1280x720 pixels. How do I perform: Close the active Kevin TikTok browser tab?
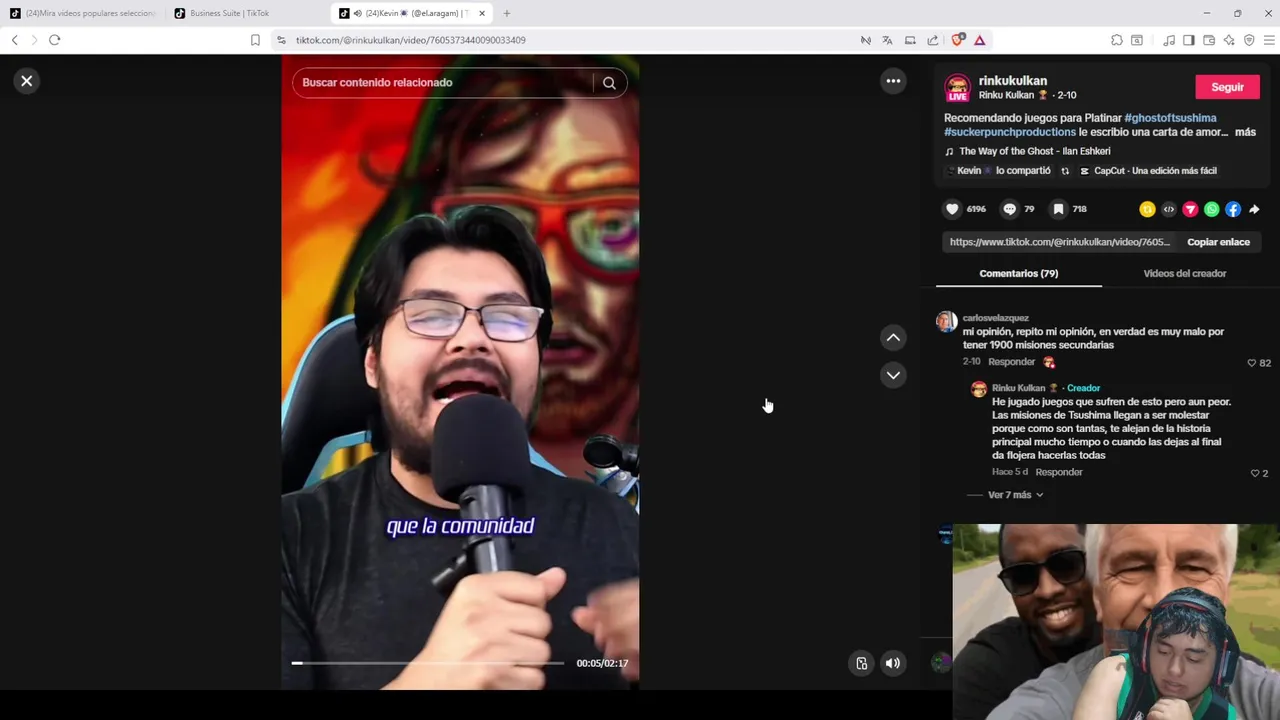point(481,13)
